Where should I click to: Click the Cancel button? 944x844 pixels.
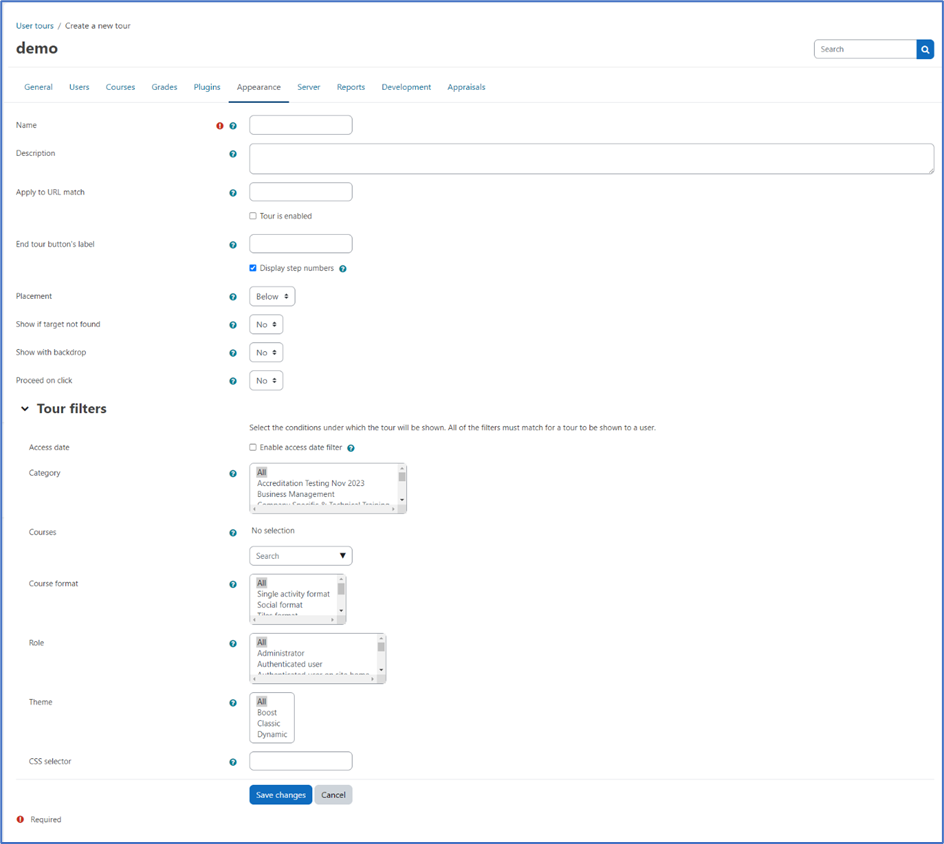333,795
